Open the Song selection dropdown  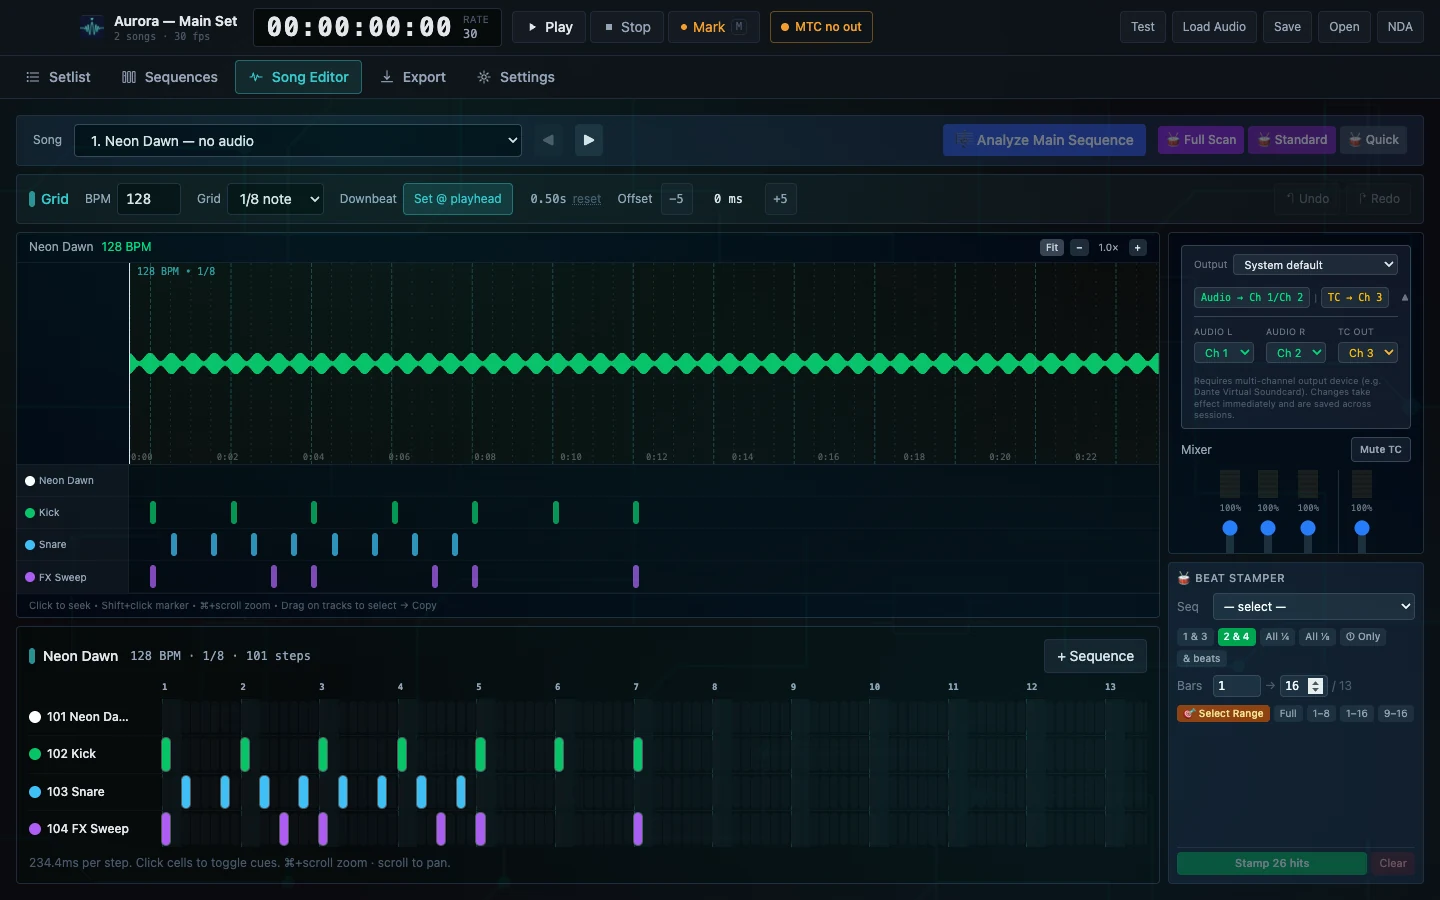[300, 140]
